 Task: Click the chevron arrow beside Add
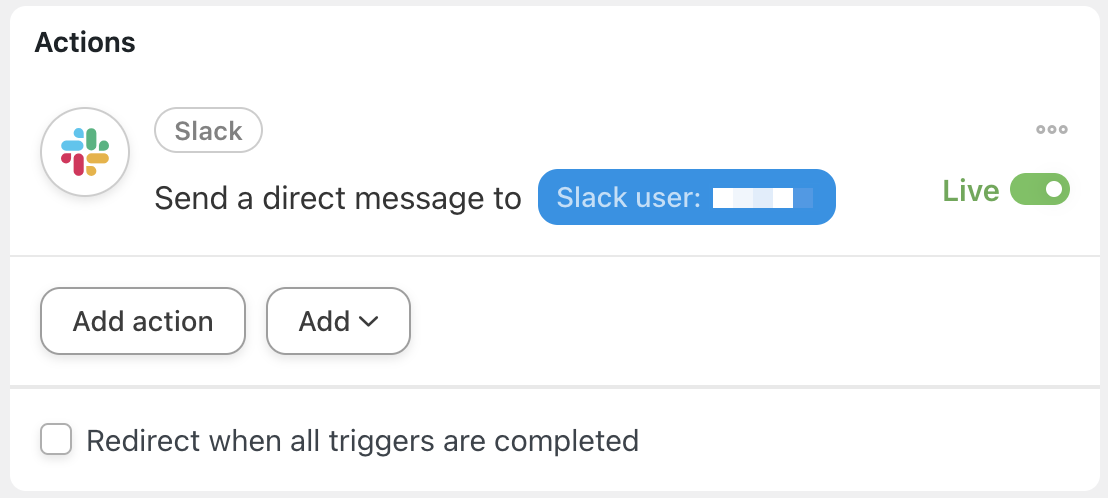point(368,322)
